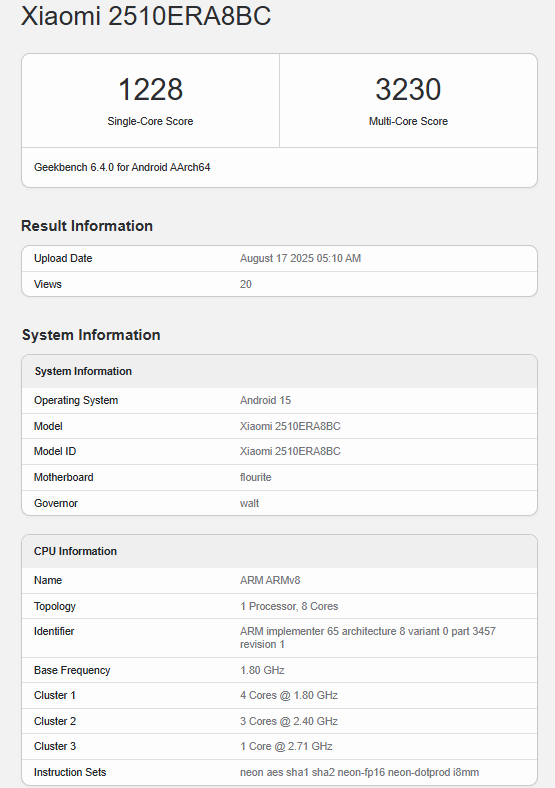This screenshot has height=788, width=555.
Task: Select the 3230 multi-core score value
Action: pos(408,89)
